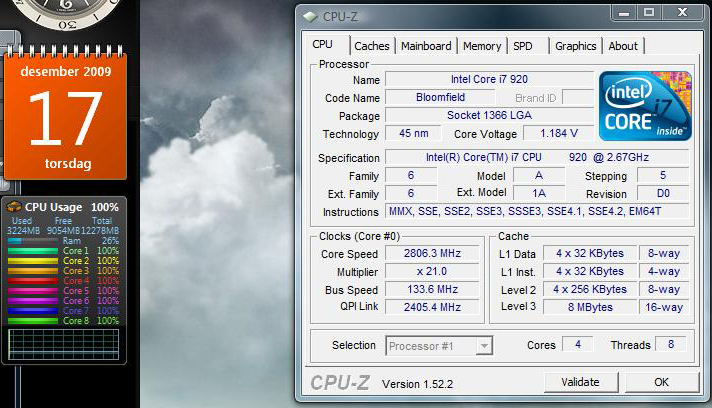Open the Memory tab

pyautogui.click(x=482, y=46)
